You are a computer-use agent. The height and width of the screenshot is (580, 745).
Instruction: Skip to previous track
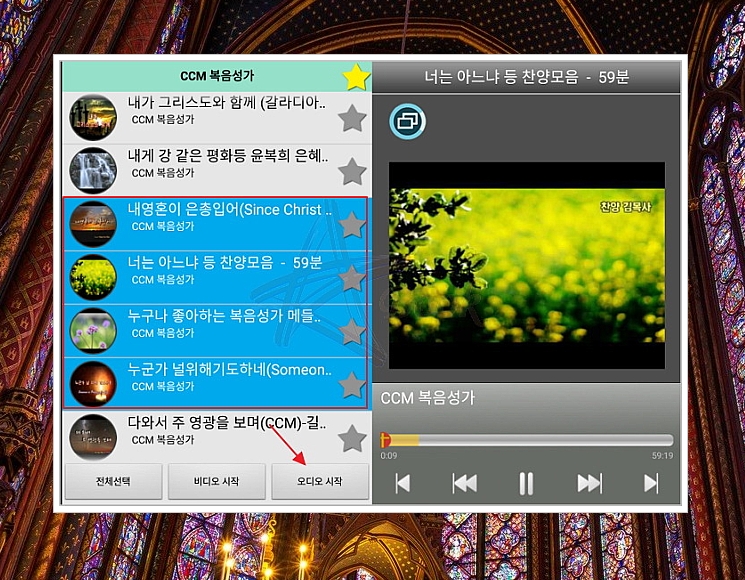tap(402, 484)
